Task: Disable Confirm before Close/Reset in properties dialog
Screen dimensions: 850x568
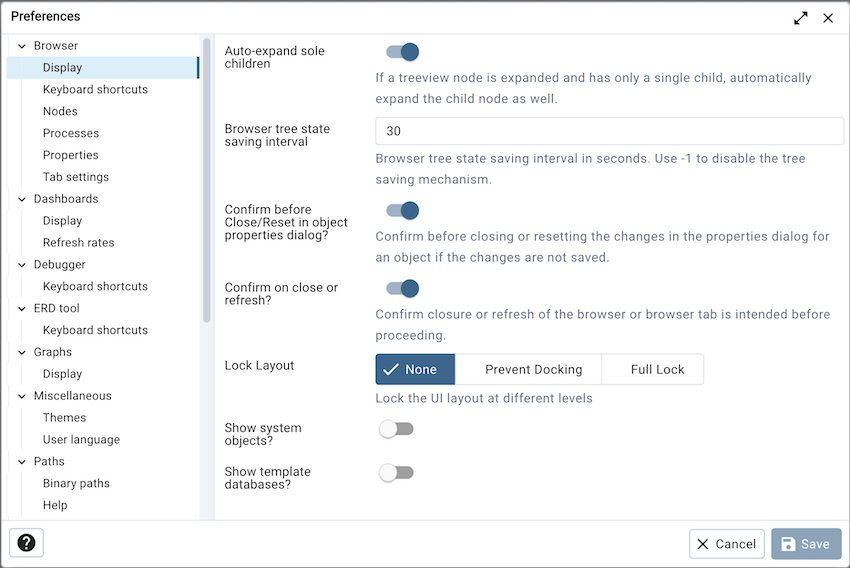Action: pos(402,211)
